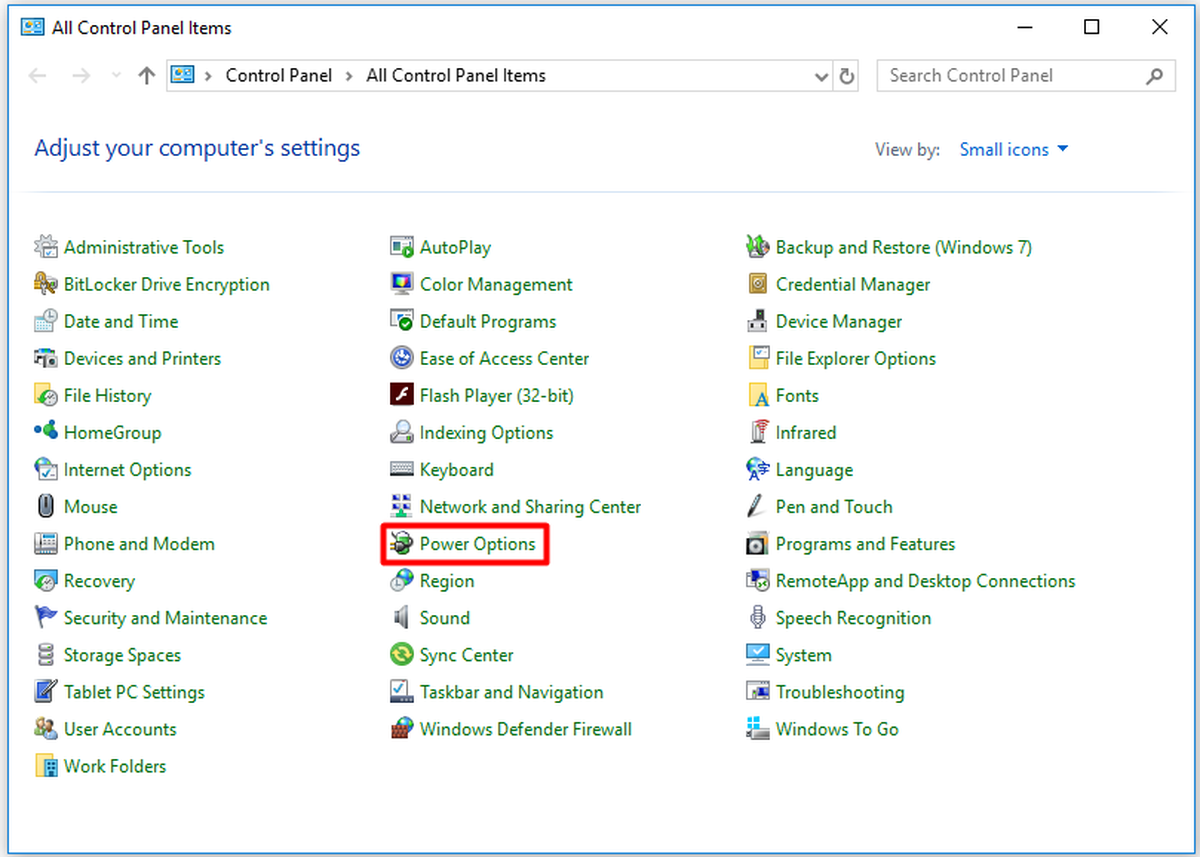
Task: Click the Administrative Tools icon
Action: coord(45,247)
